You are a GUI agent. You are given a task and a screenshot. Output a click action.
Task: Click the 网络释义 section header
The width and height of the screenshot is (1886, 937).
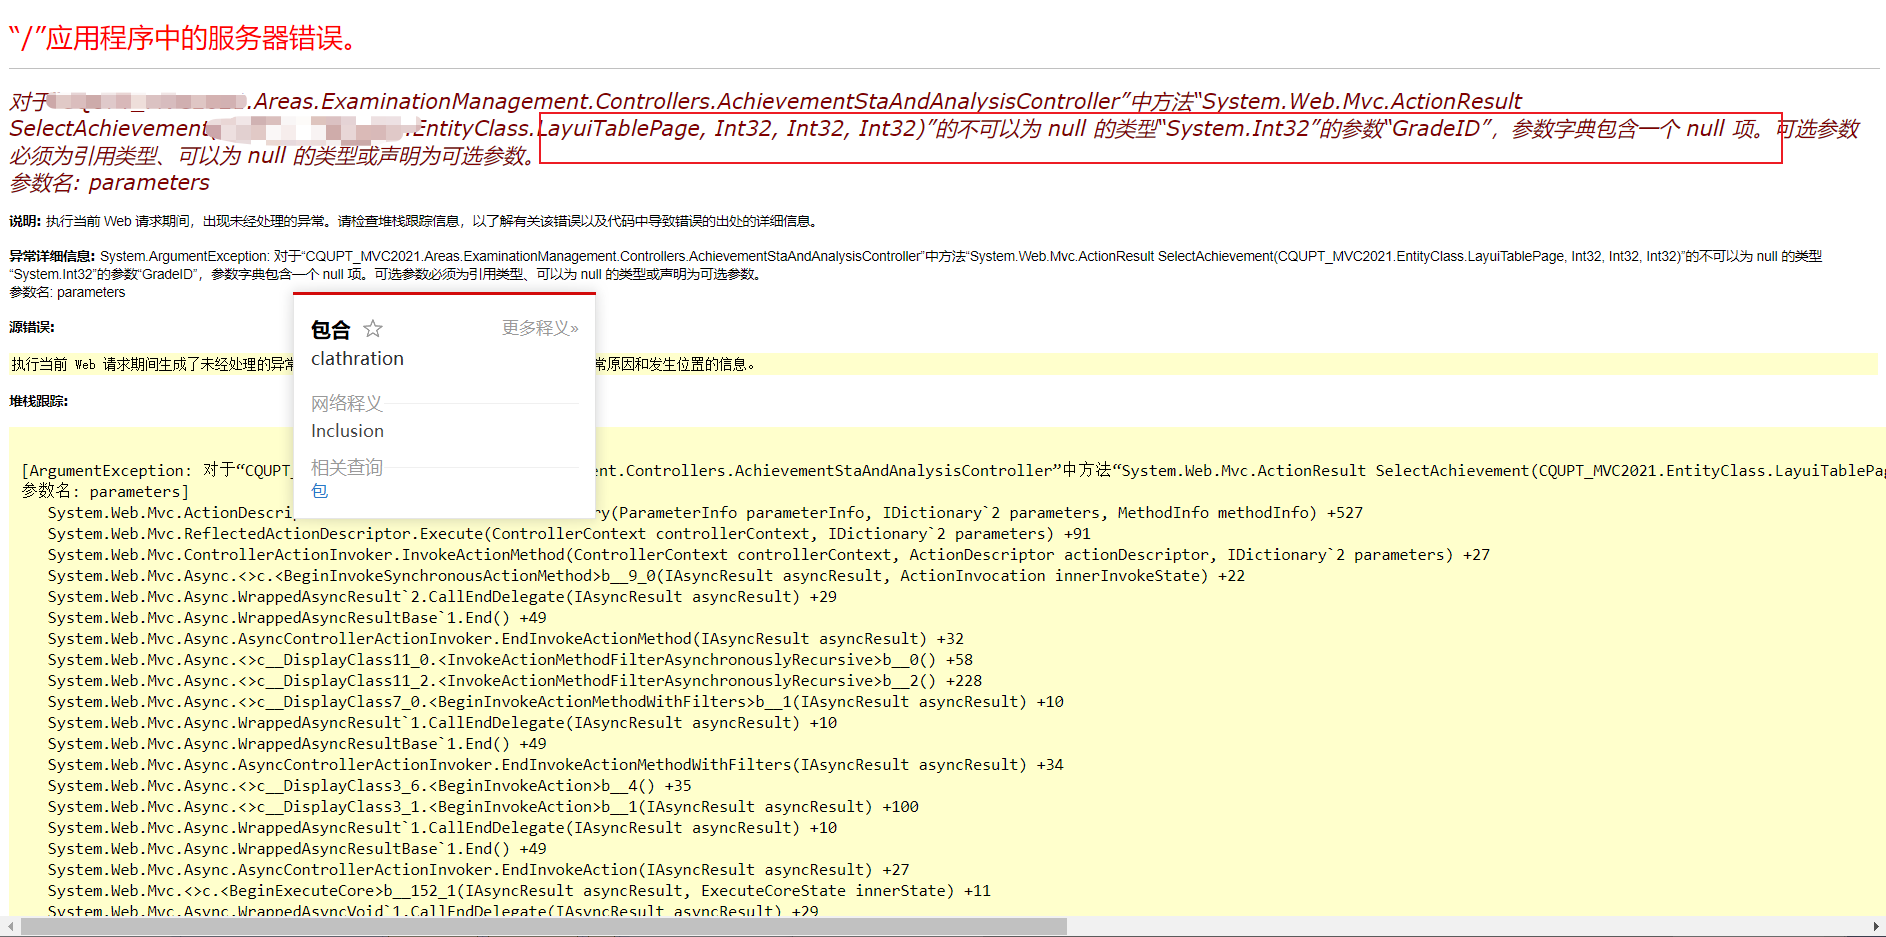click(x=346, y=403)
